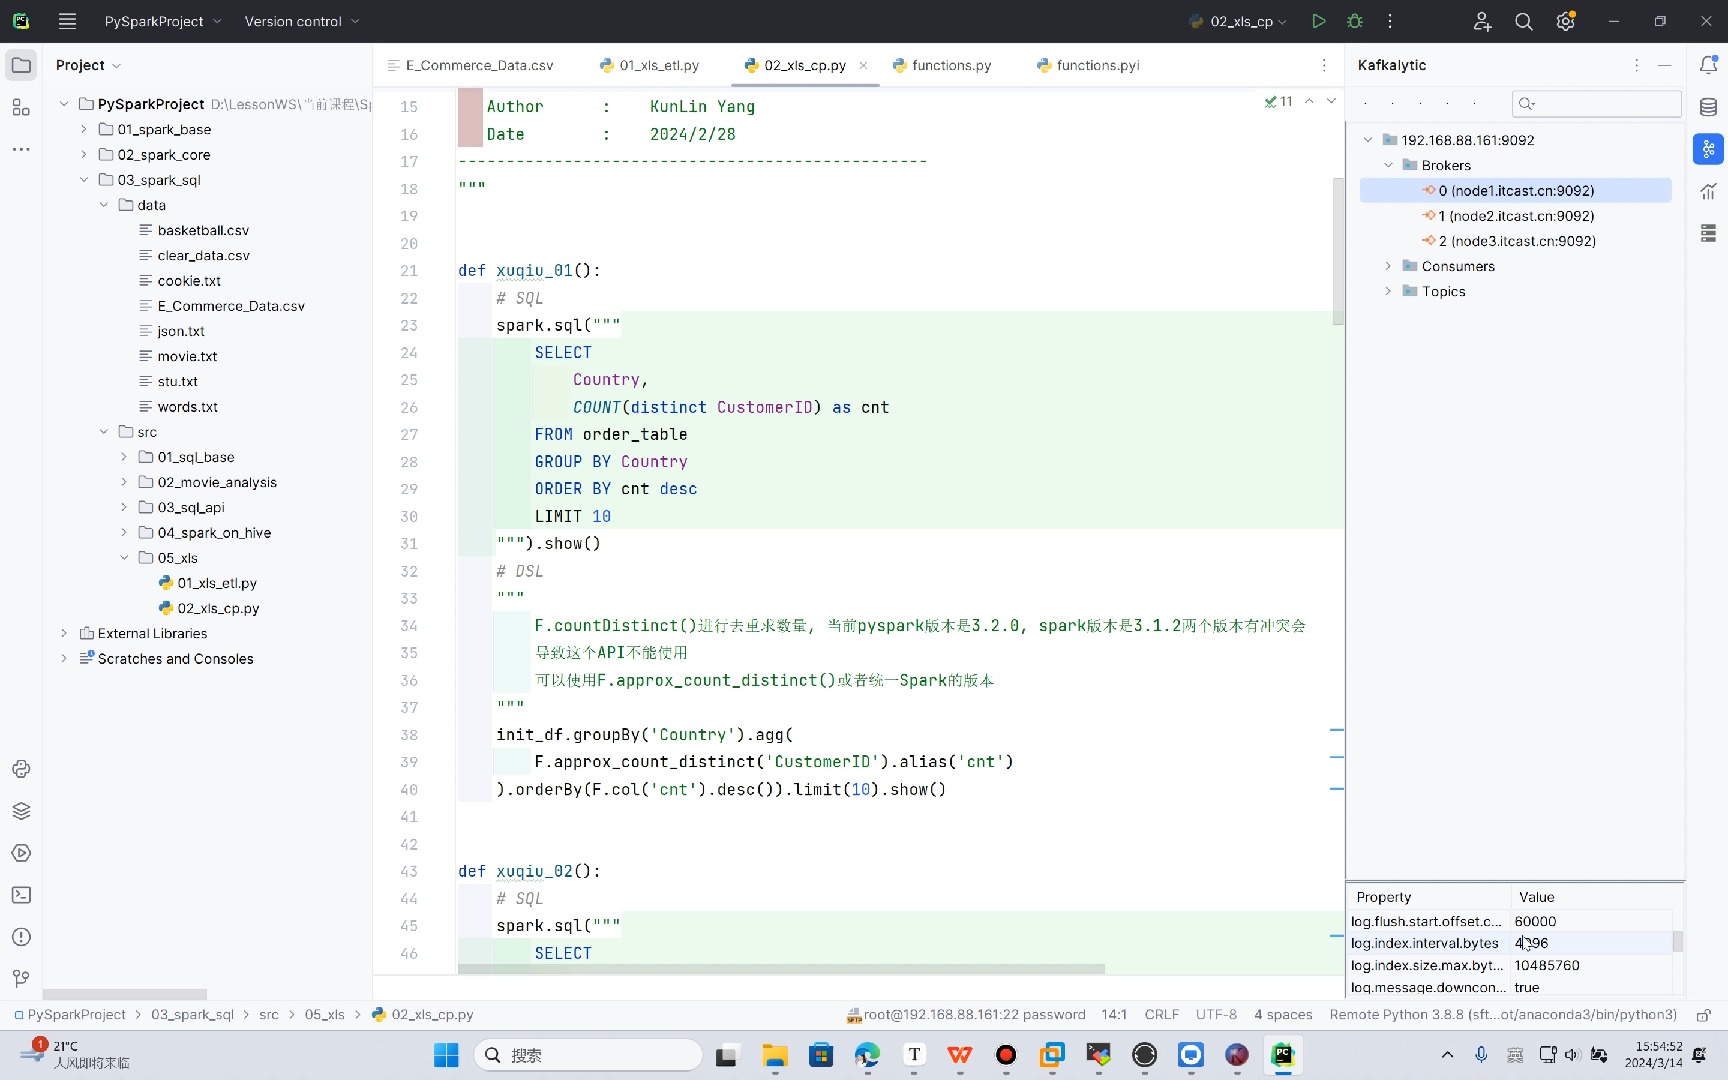Open the Git version control tool window
This screenshot has height=1080, width=1728.
tap(21, 979)
